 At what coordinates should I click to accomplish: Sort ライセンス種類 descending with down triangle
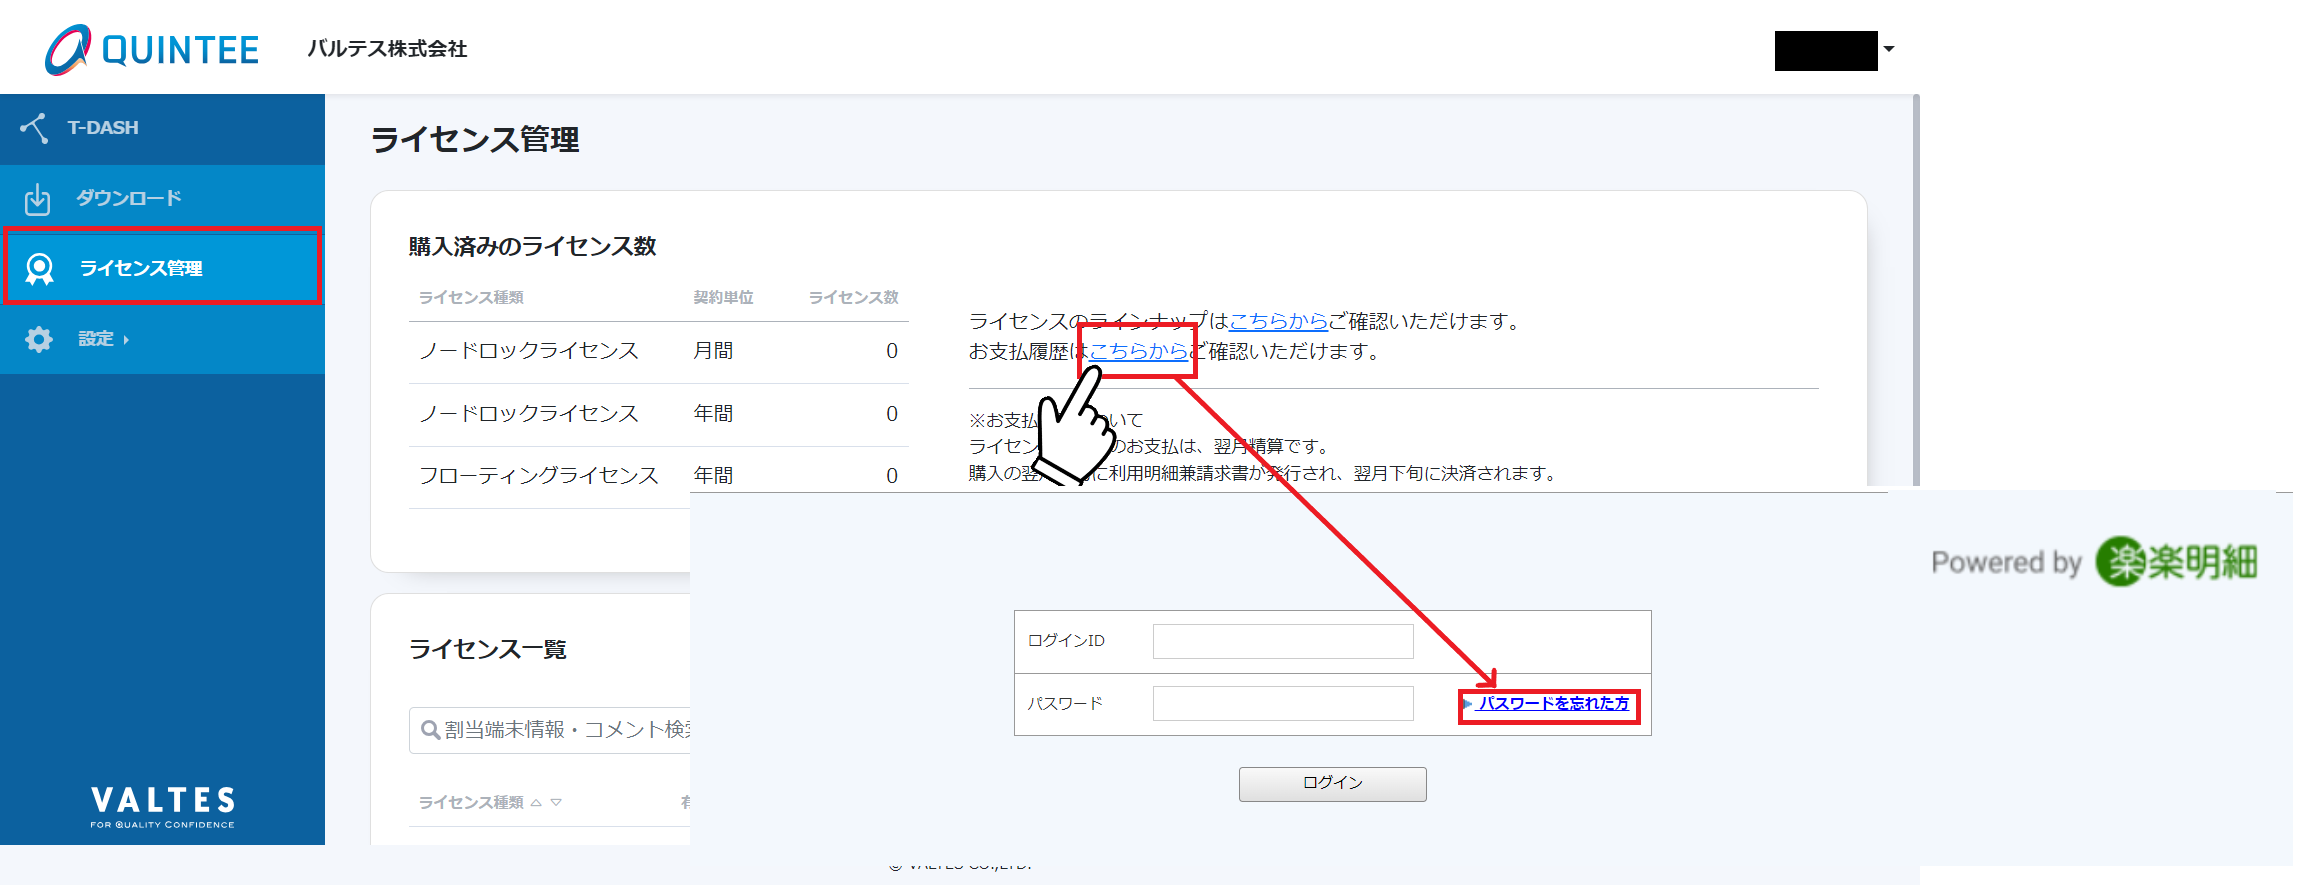pyautogui.click(x=557, y=803)
